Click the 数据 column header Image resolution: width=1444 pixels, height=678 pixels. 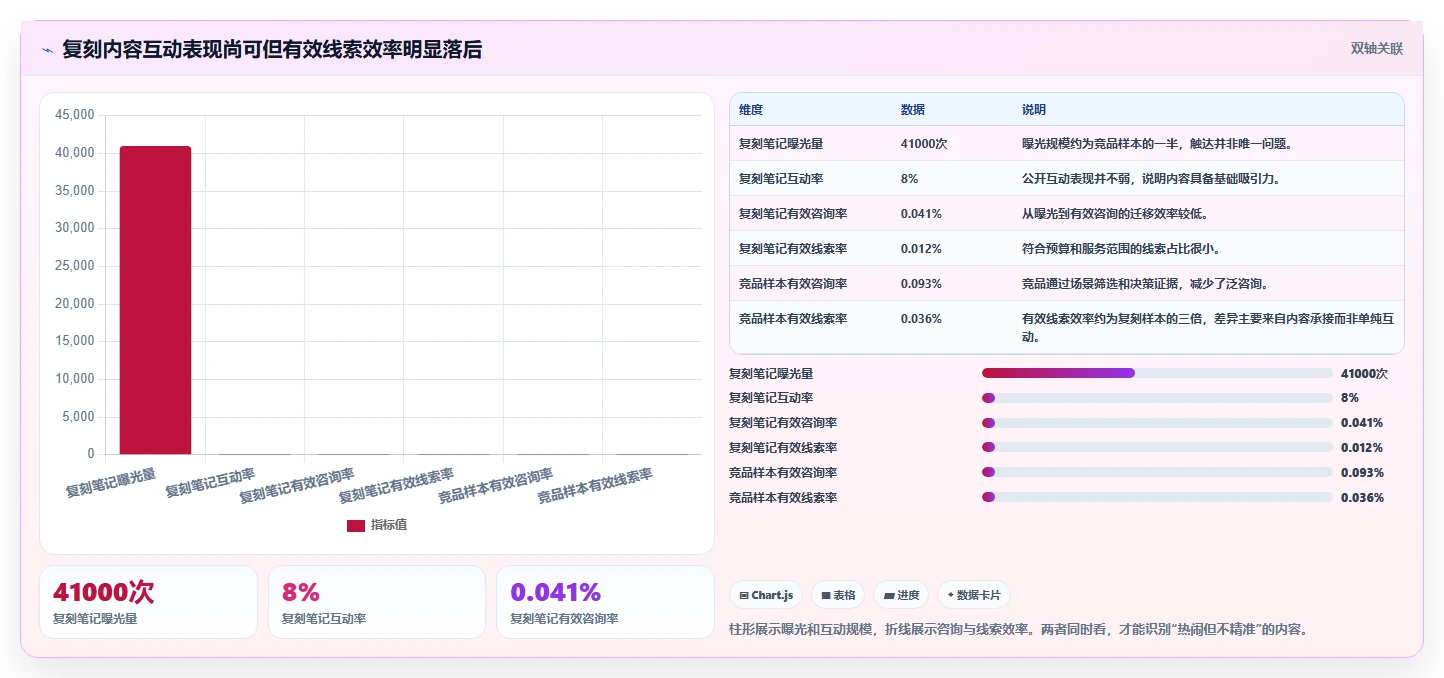pyautogui.click(x=913, y=110)
